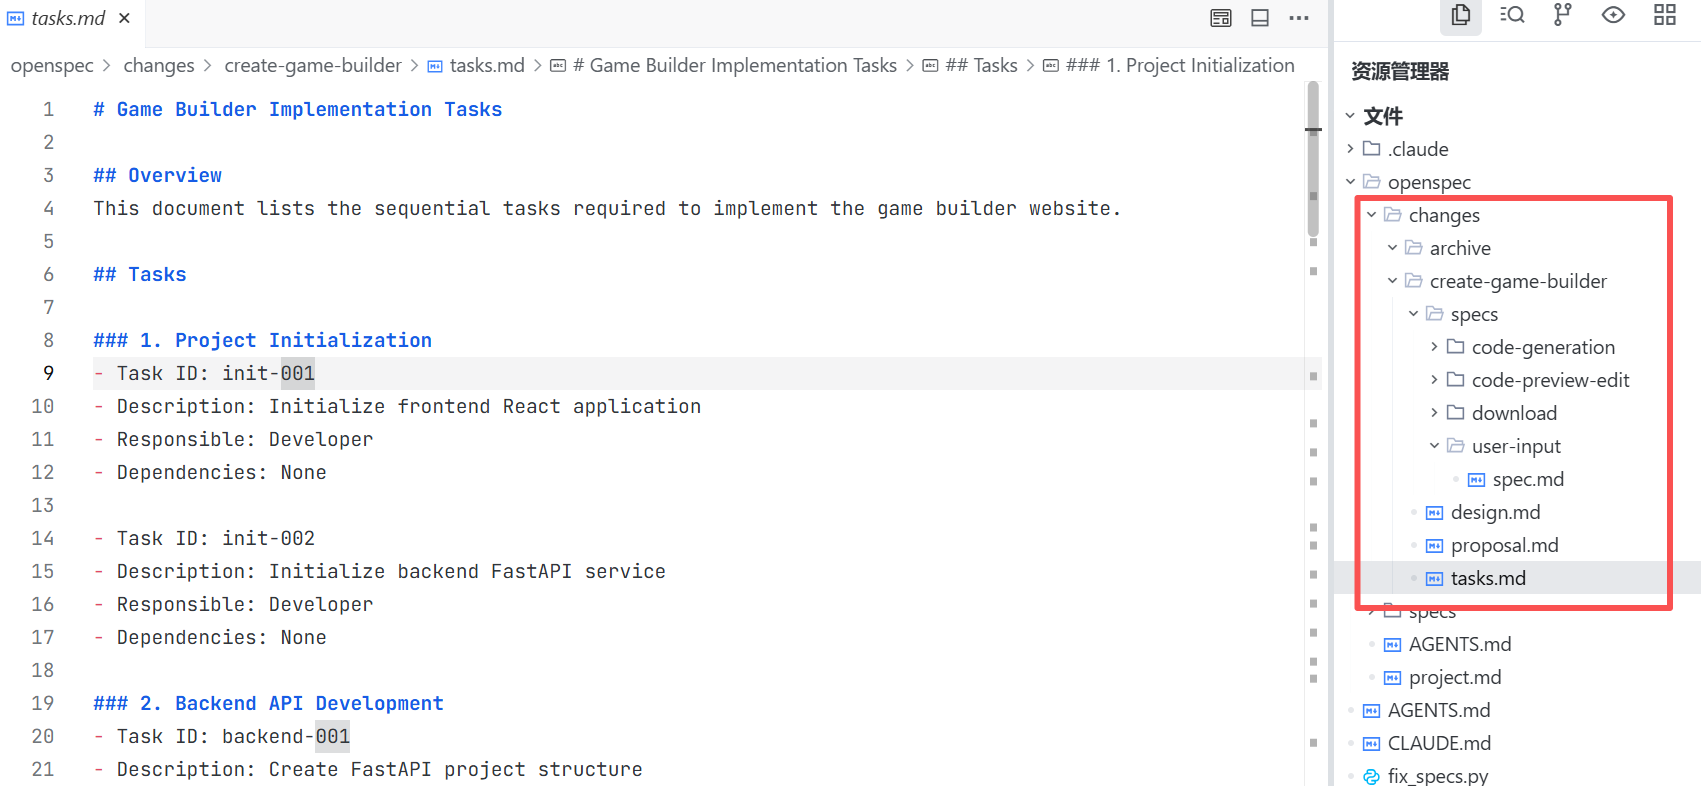Select the fix_specs.py Python file
This screenshot has height=786, width=1701.
coord(1437,776)
